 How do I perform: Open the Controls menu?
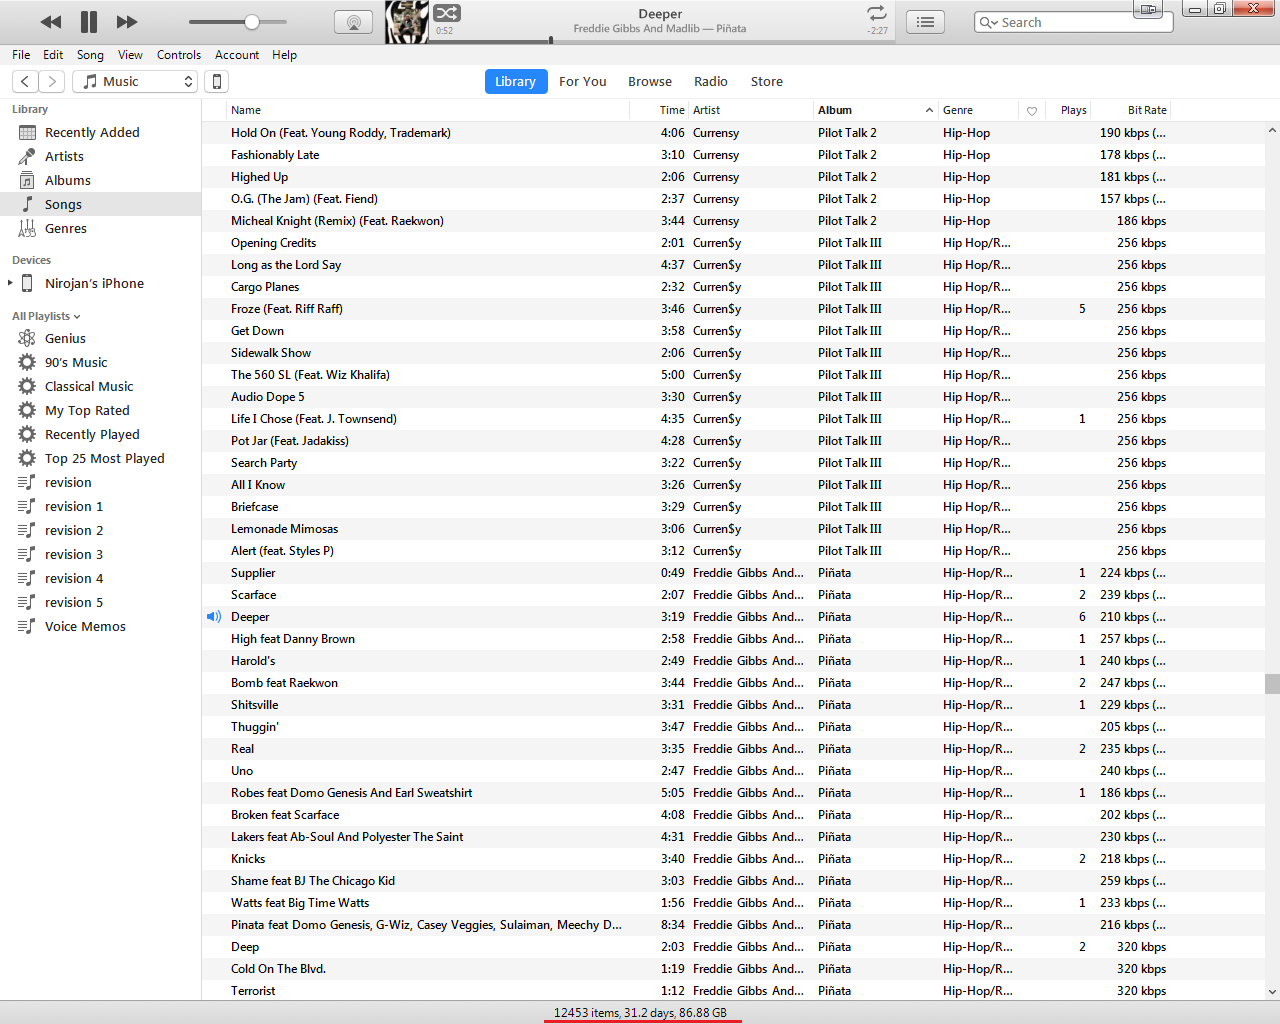[x=178, y=55]
